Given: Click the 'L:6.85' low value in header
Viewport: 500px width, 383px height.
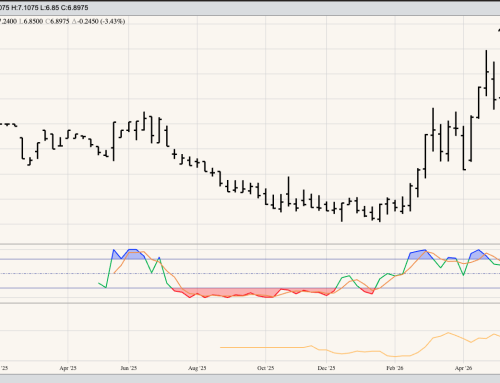Looking at the screenshot, I should click(50, 7).
